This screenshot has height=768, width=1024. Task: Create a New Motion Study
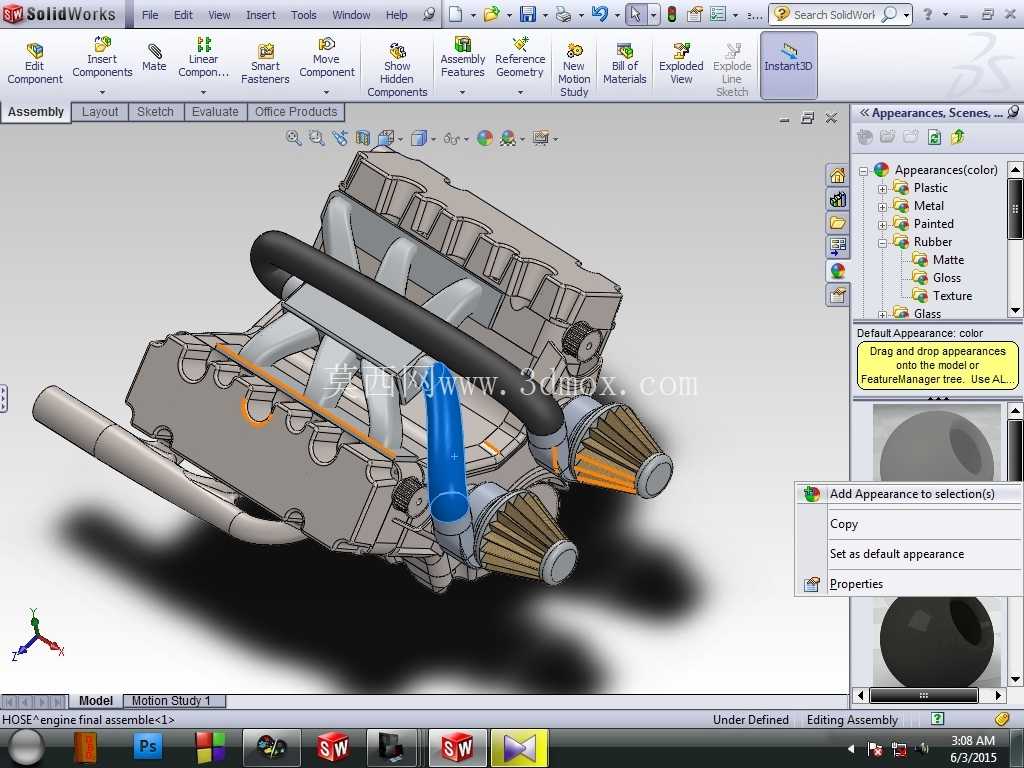574,69
